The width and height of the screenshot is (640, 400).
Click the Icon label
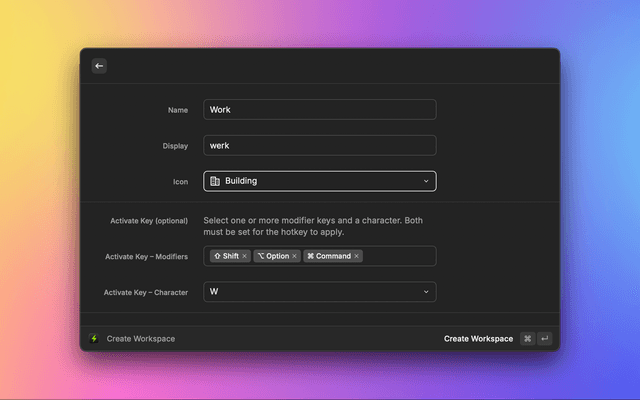click(180, 182)
